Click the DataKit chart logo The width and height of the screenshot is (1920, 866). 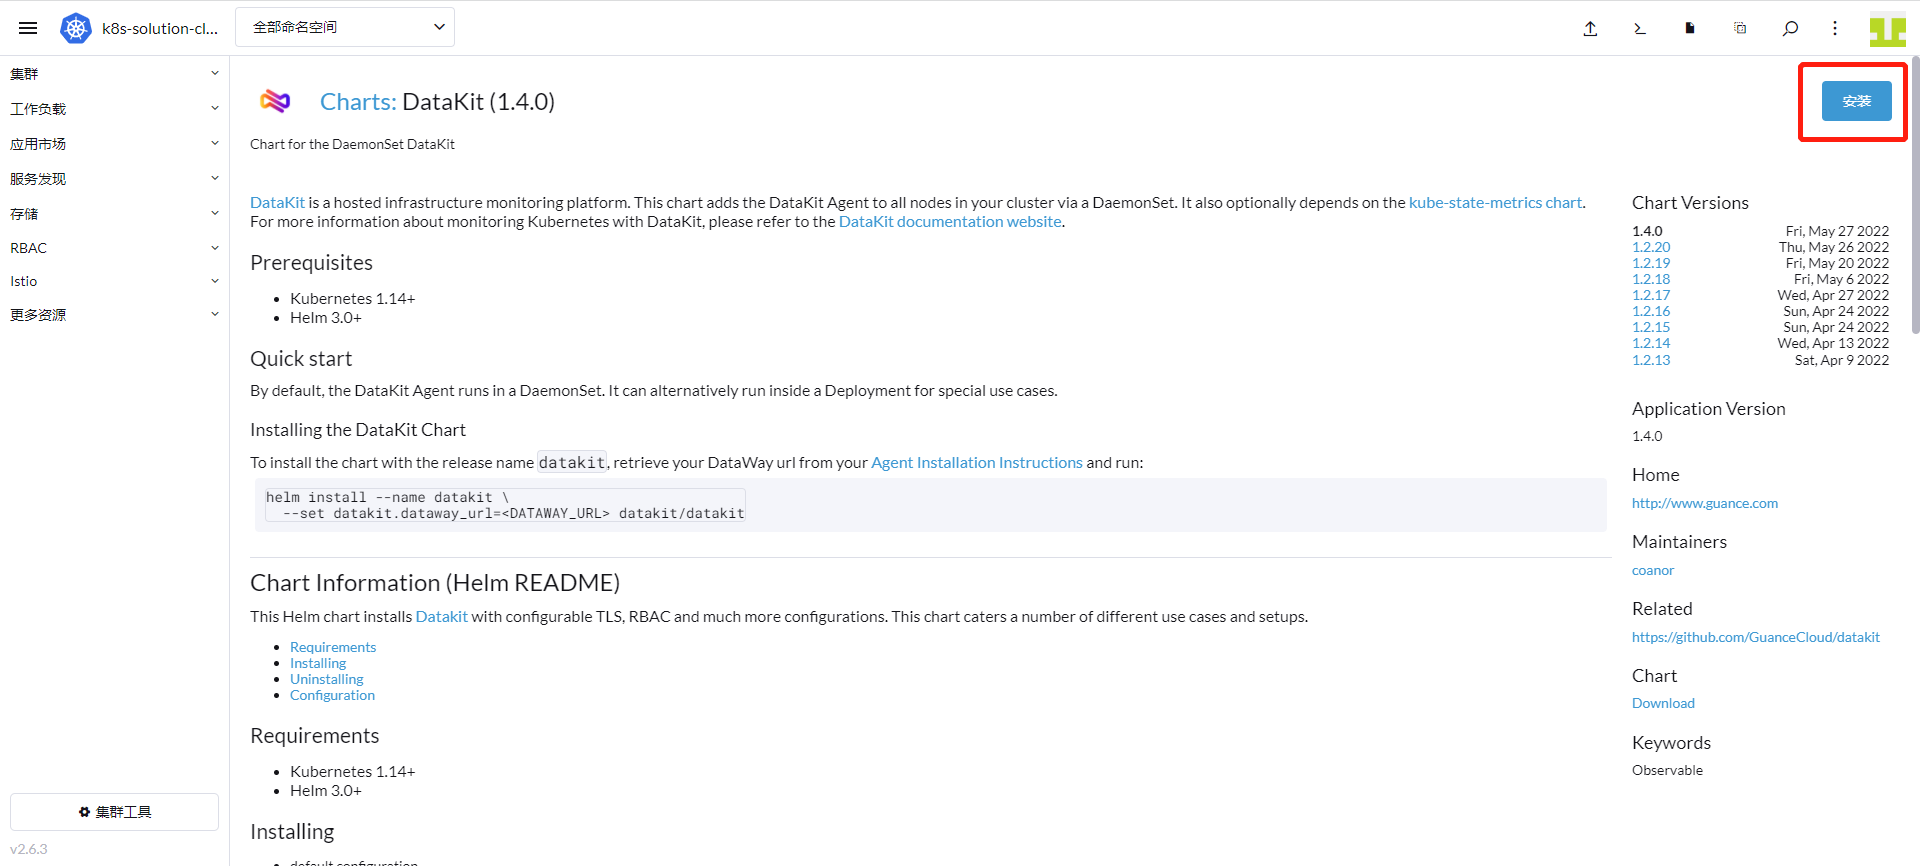[x=275, y=101]
